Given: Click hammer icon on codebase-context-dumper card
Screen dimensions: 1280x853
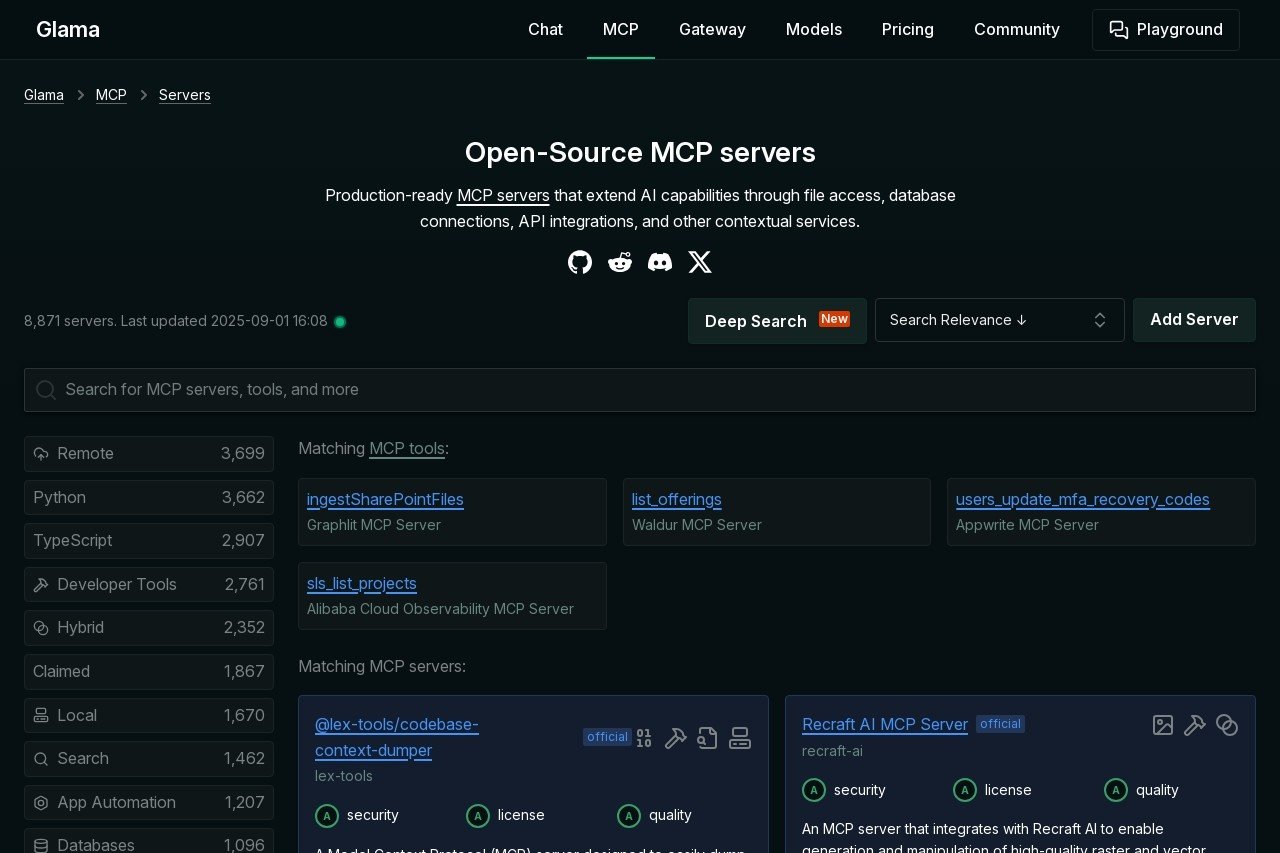Looking at the screenshot, I should click(676, 738).
